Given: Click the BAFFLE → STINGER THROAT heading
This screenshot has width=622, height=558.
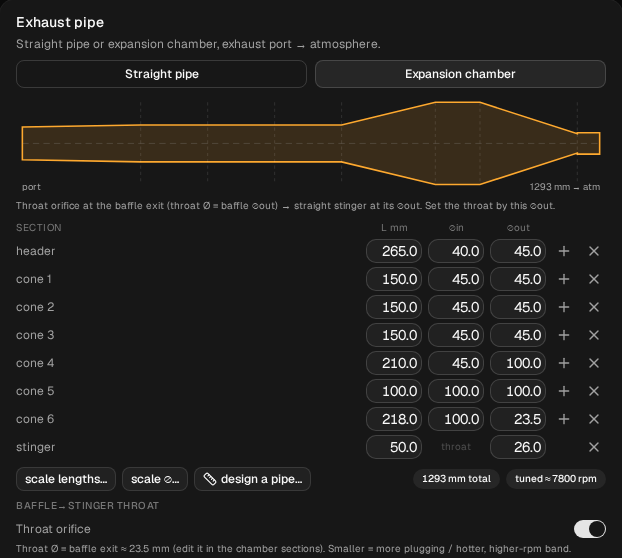Looking at the screenshot, I should [x=87, y=506].
